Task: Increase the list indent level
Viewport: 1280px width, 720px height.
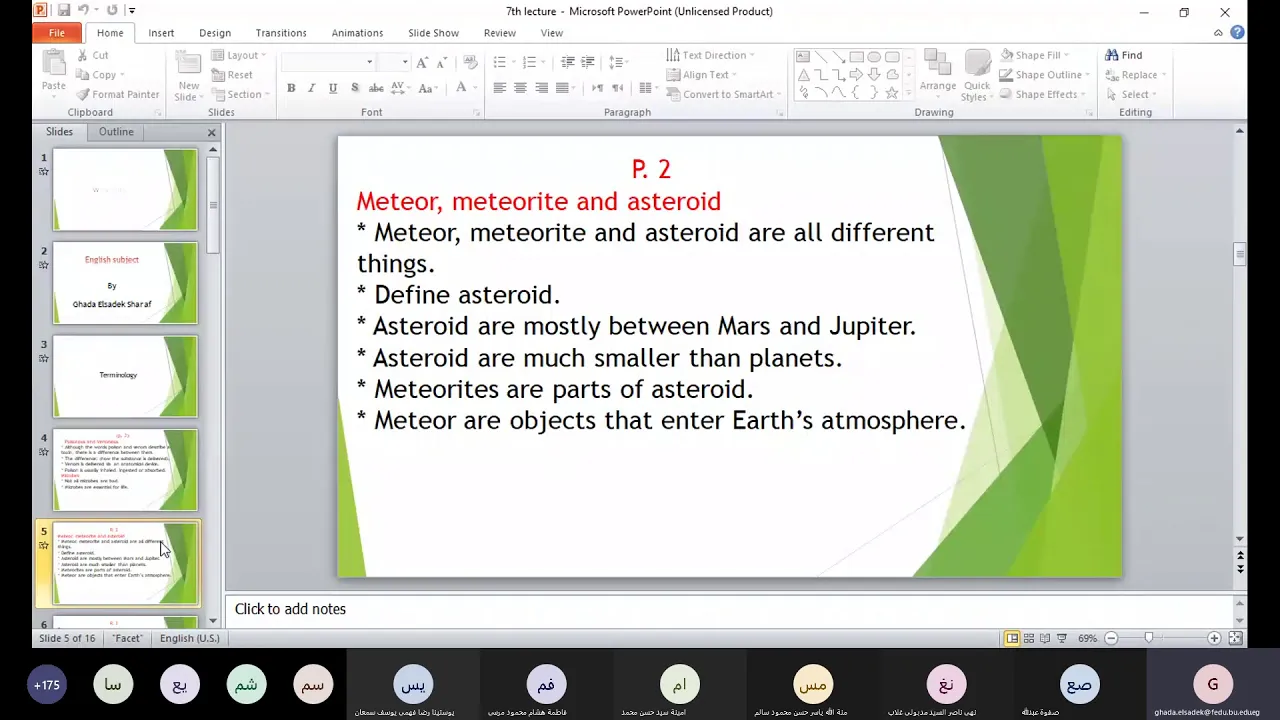Action: (x=588, y=62)
